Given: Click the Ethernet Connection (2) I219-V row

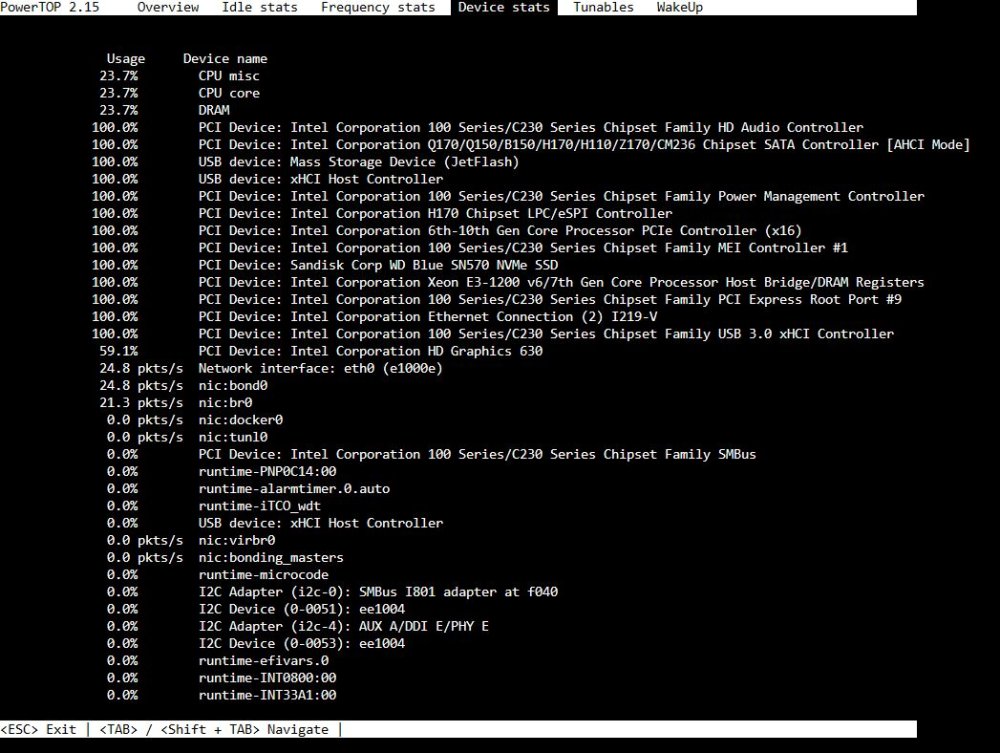Looking at the screenshot, I should tap(374, 317).
